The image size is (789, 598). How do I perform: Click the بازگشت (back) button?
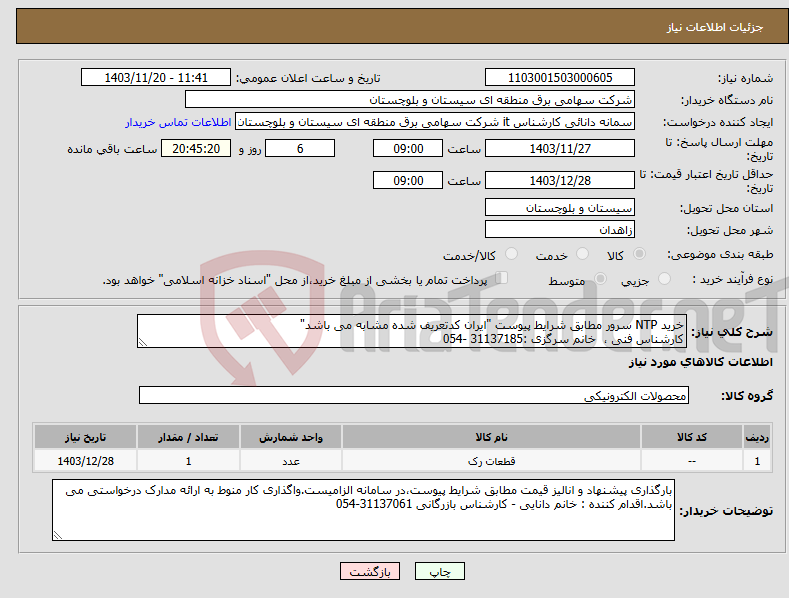tap(370, 572)
